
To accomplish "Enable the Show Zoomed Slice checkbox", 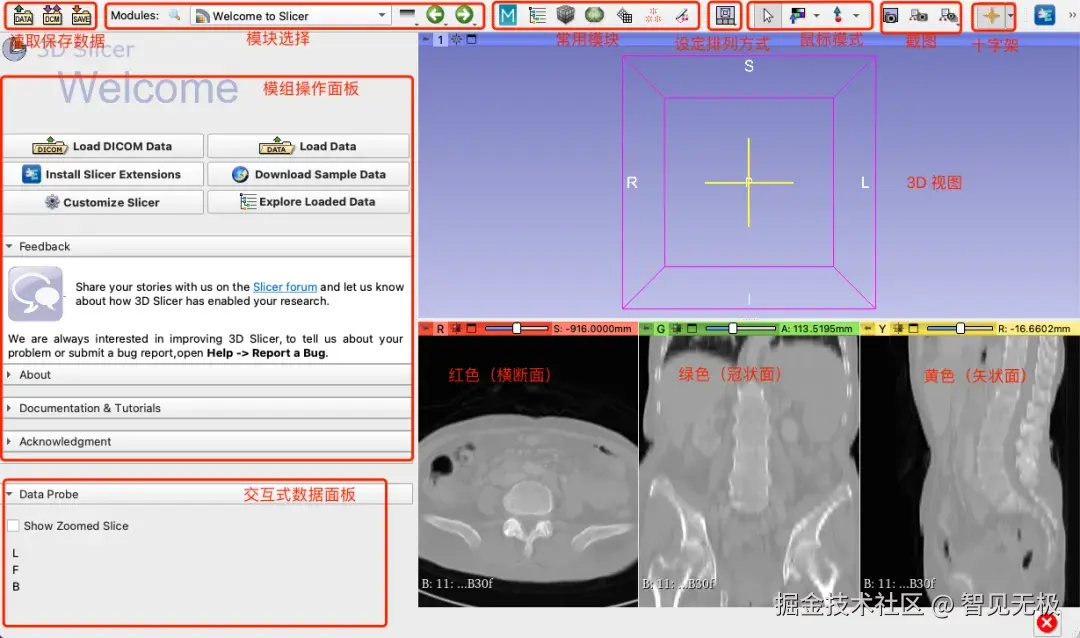I will coord(13,526).
